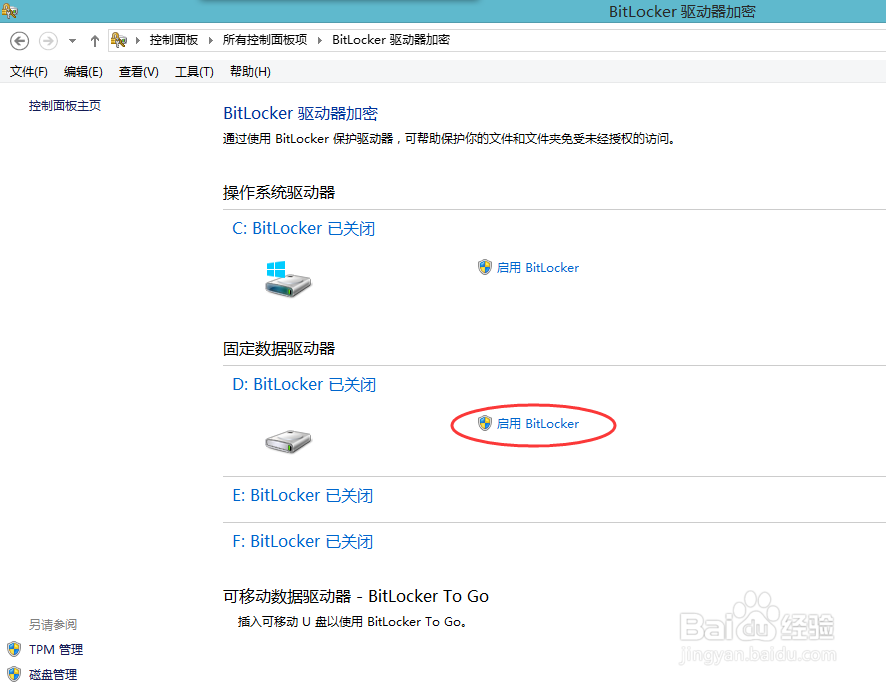Go back with the Back arrow button
Image resolution: width=886 pixels, height=685 pixels.
pos(20,41)
